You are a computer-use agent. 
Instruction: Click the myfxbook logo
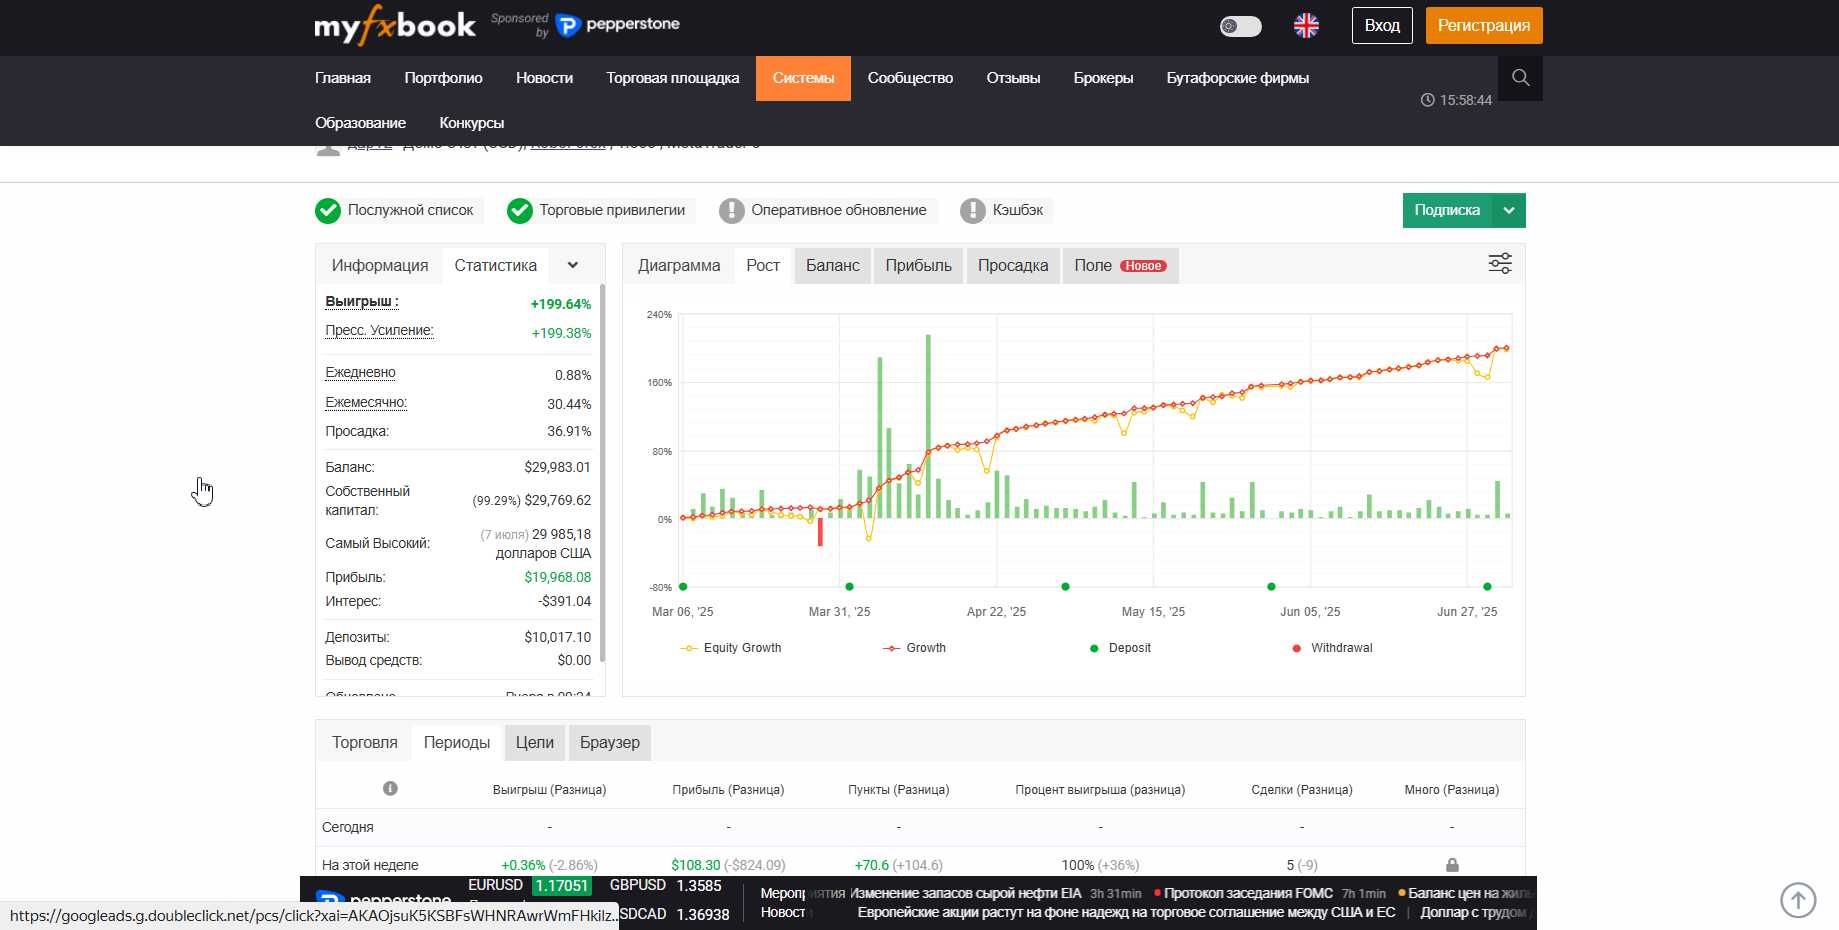coord(395,25)
